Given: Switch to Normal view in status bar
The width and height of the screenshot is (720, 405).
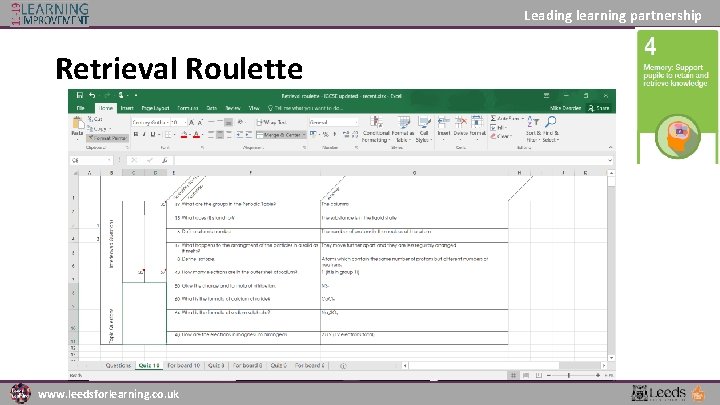Looking at the screenshot, I should point(513,375).
